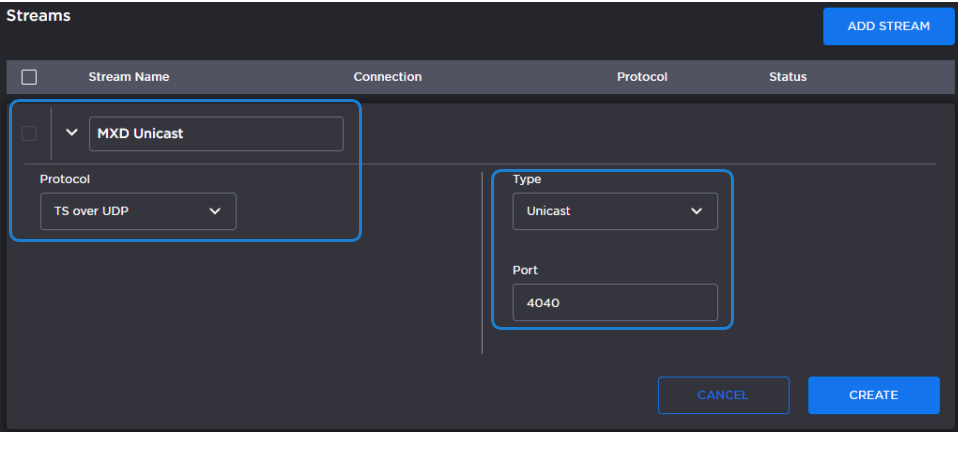Click the Type label above Unicast

[526, 179]
